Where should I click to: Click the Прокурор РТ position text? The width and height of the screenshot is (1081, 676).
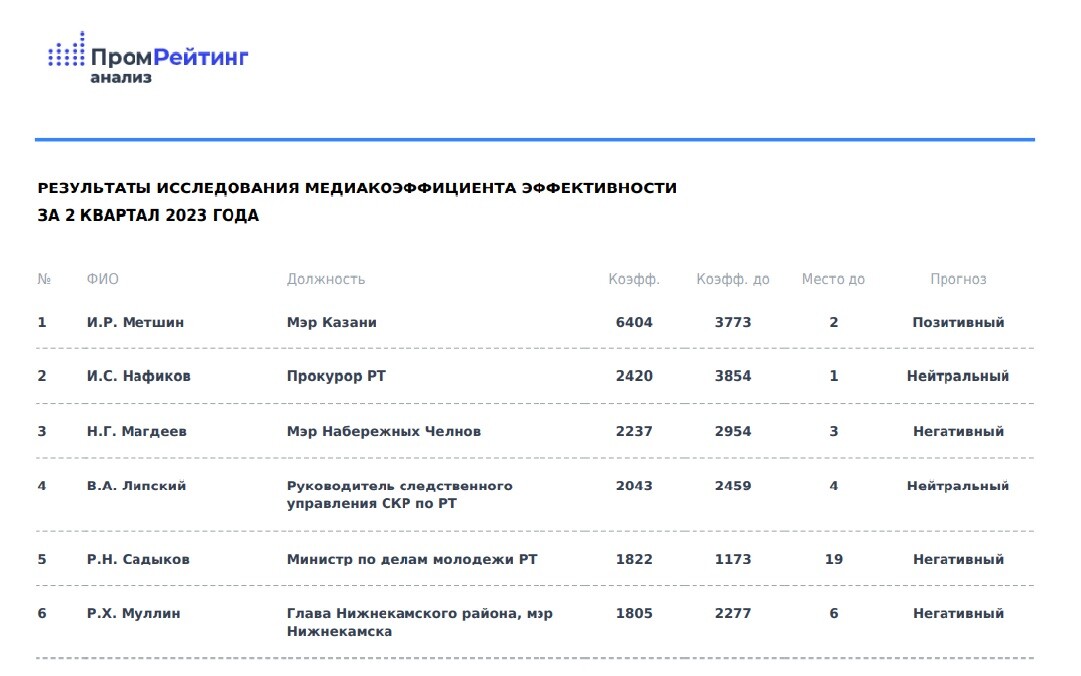point(336,376)
